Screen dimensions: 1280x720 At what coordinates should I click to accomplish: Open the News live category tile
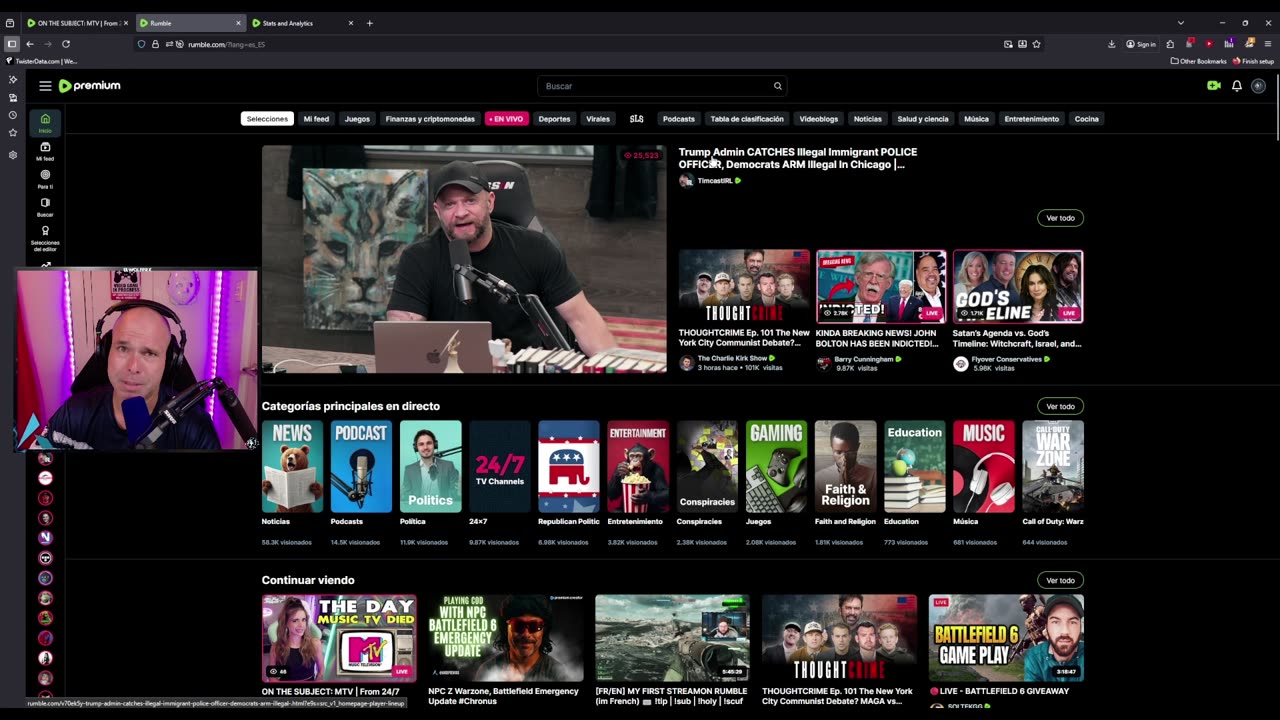(x=292, y=466)
